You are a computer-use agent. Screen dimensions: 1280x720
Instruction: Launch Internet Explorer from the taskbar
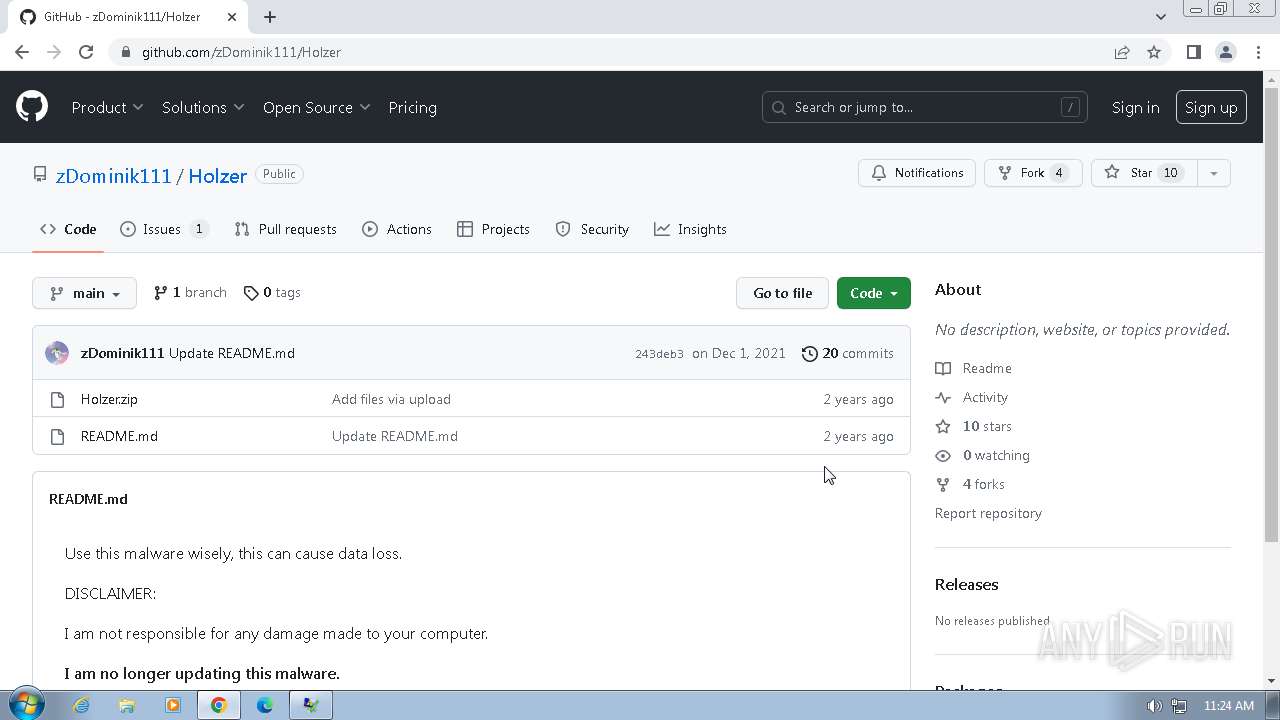81,705
